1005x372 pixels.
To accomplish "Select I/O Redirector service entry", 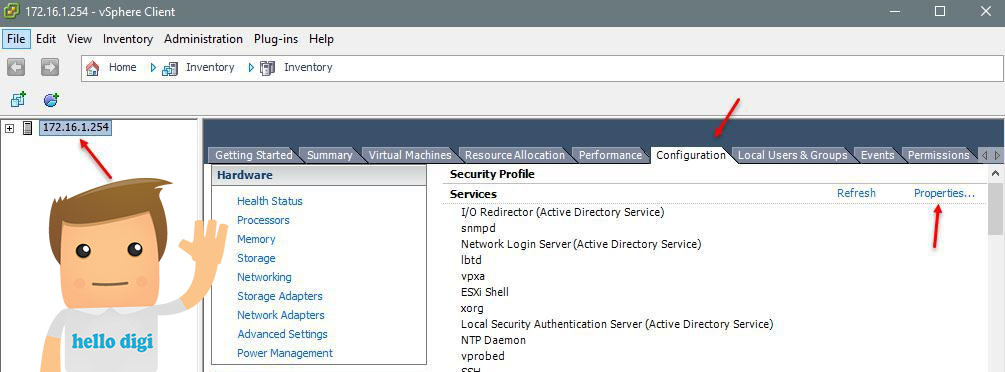I will coord(562,212).
